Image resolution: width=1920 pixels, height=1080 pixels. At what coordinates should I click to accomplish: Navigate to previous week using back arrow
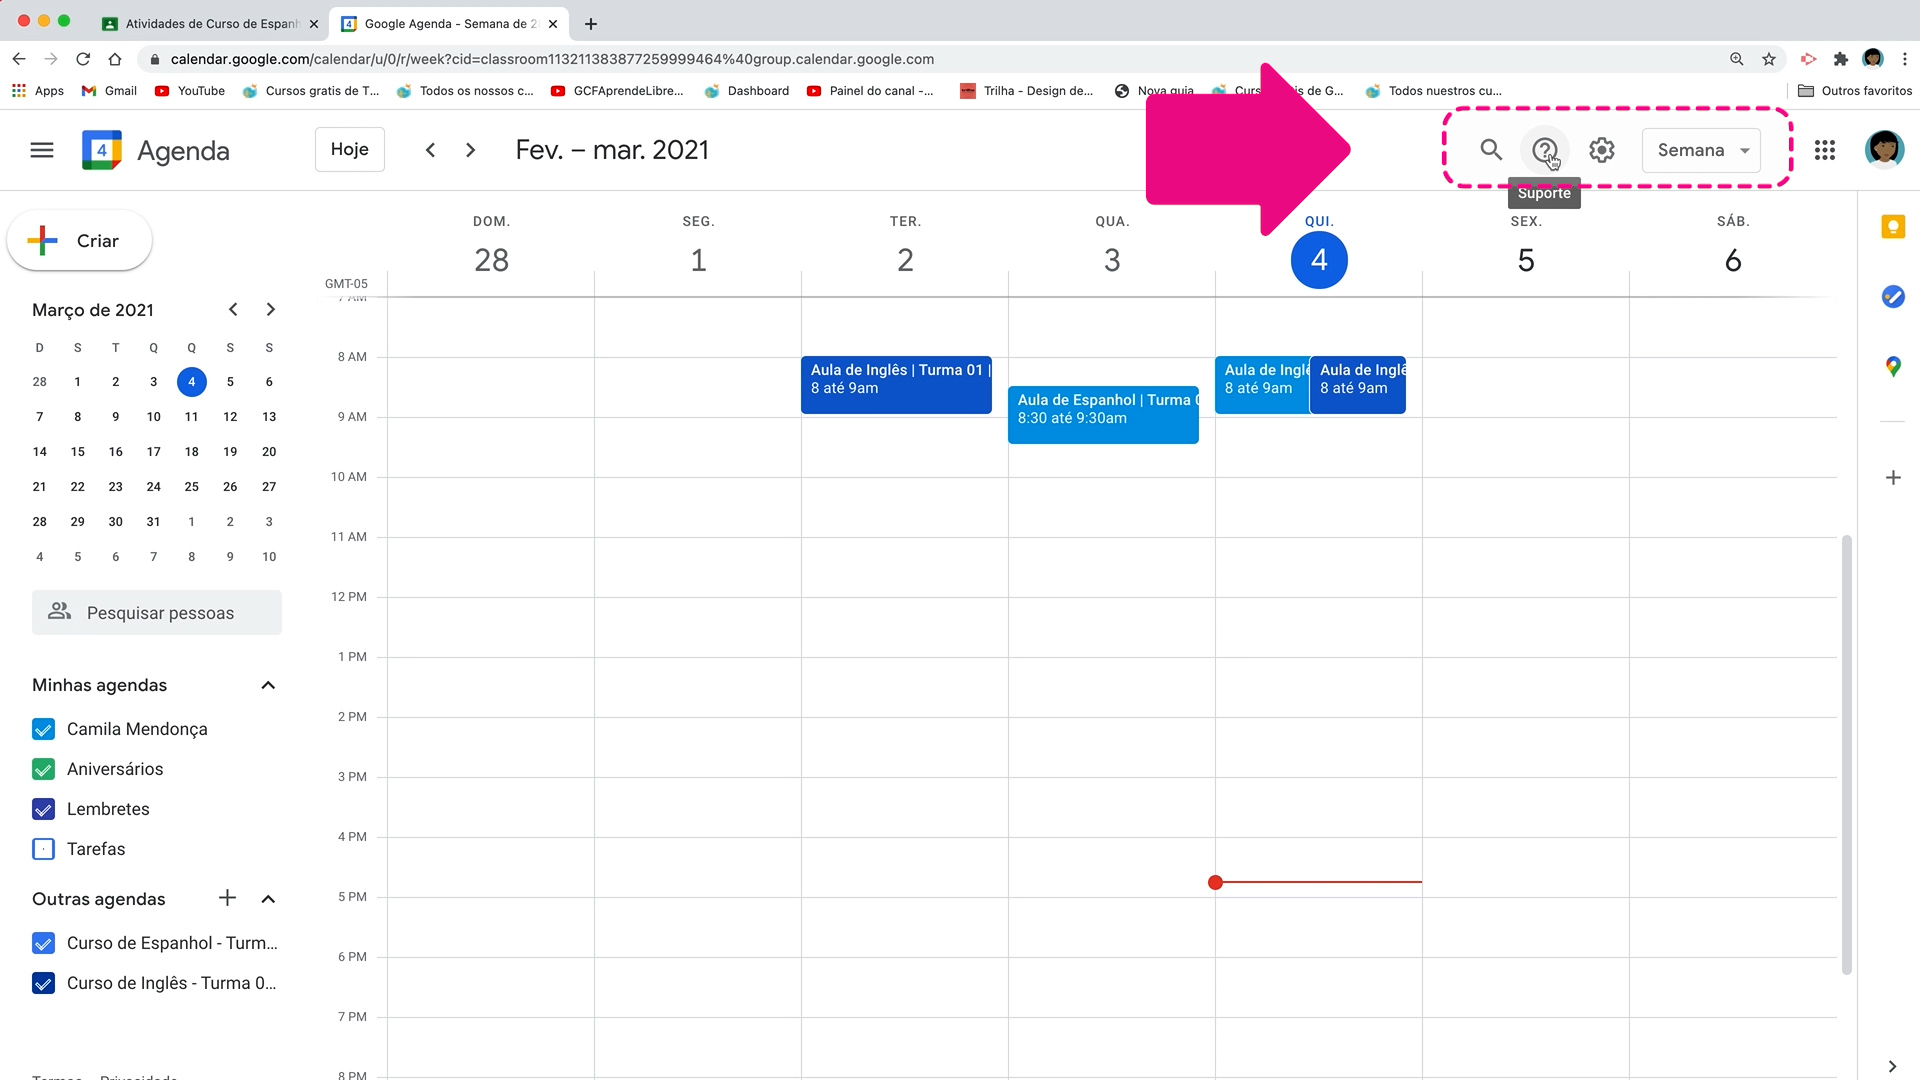click(x=430, y=149)
